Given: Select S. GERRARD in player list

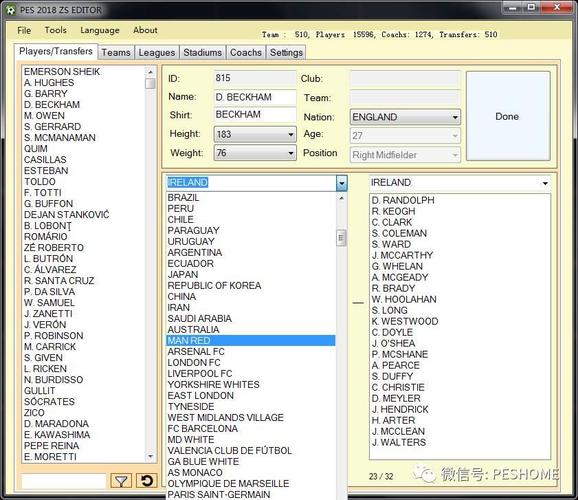Looking at the screenshot, I should (84, 126).
